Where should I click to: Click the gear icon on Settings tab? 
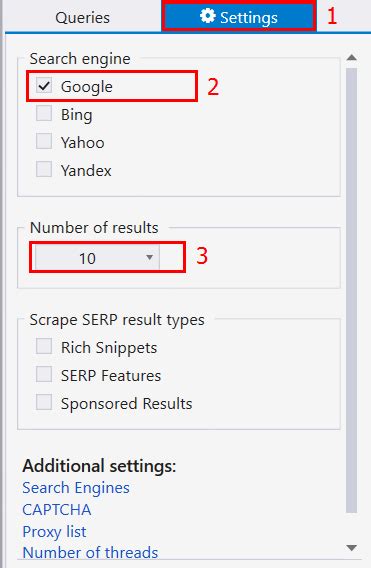208,16
